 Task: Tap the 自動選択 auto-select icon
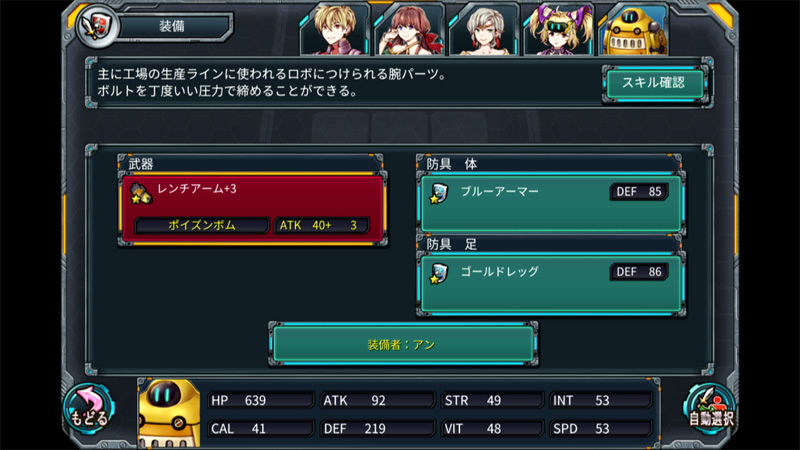pyautogui.click(x=710, y=409)
